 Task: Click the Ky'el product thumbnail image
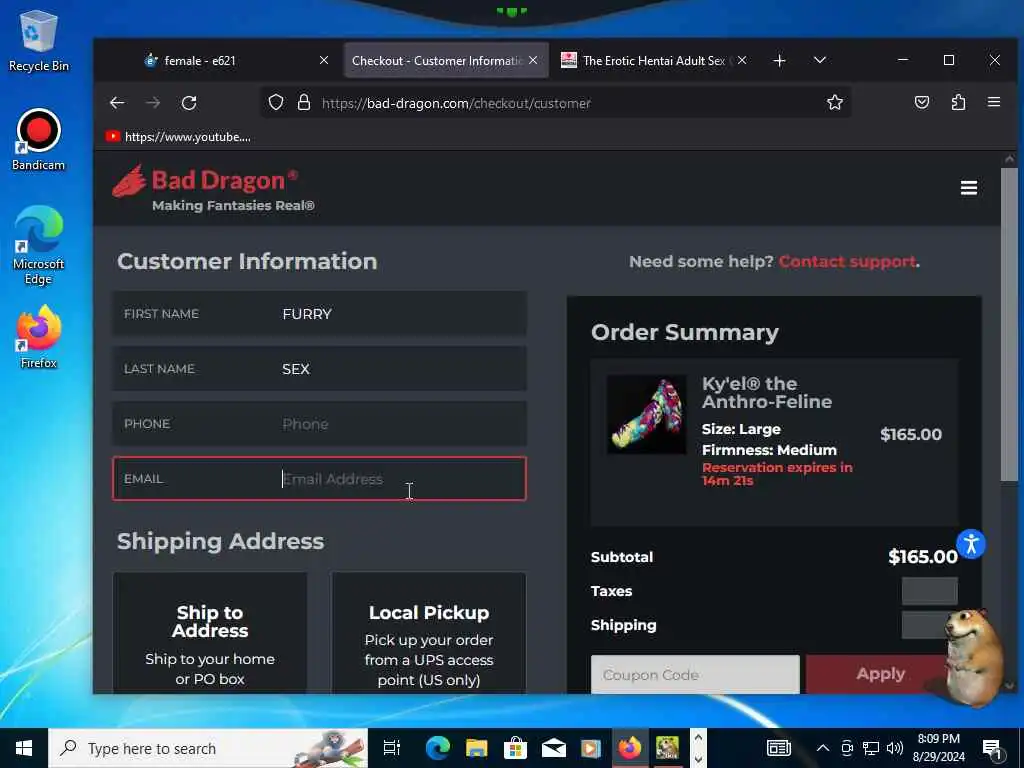click(647, 414)
